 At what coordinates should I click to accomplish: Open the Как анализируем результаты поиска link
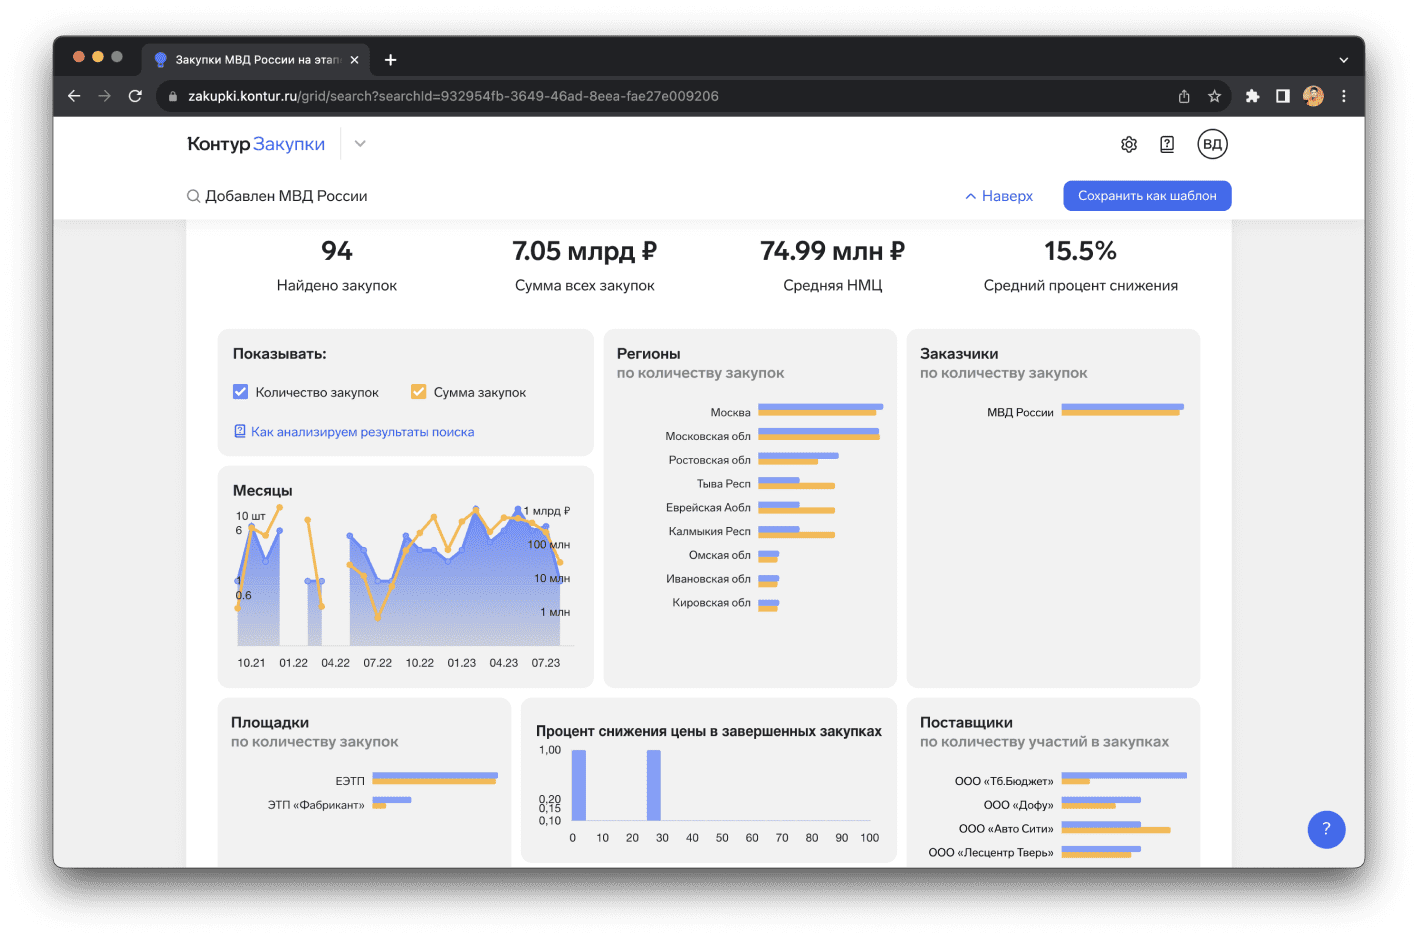(x=362, y=432)
